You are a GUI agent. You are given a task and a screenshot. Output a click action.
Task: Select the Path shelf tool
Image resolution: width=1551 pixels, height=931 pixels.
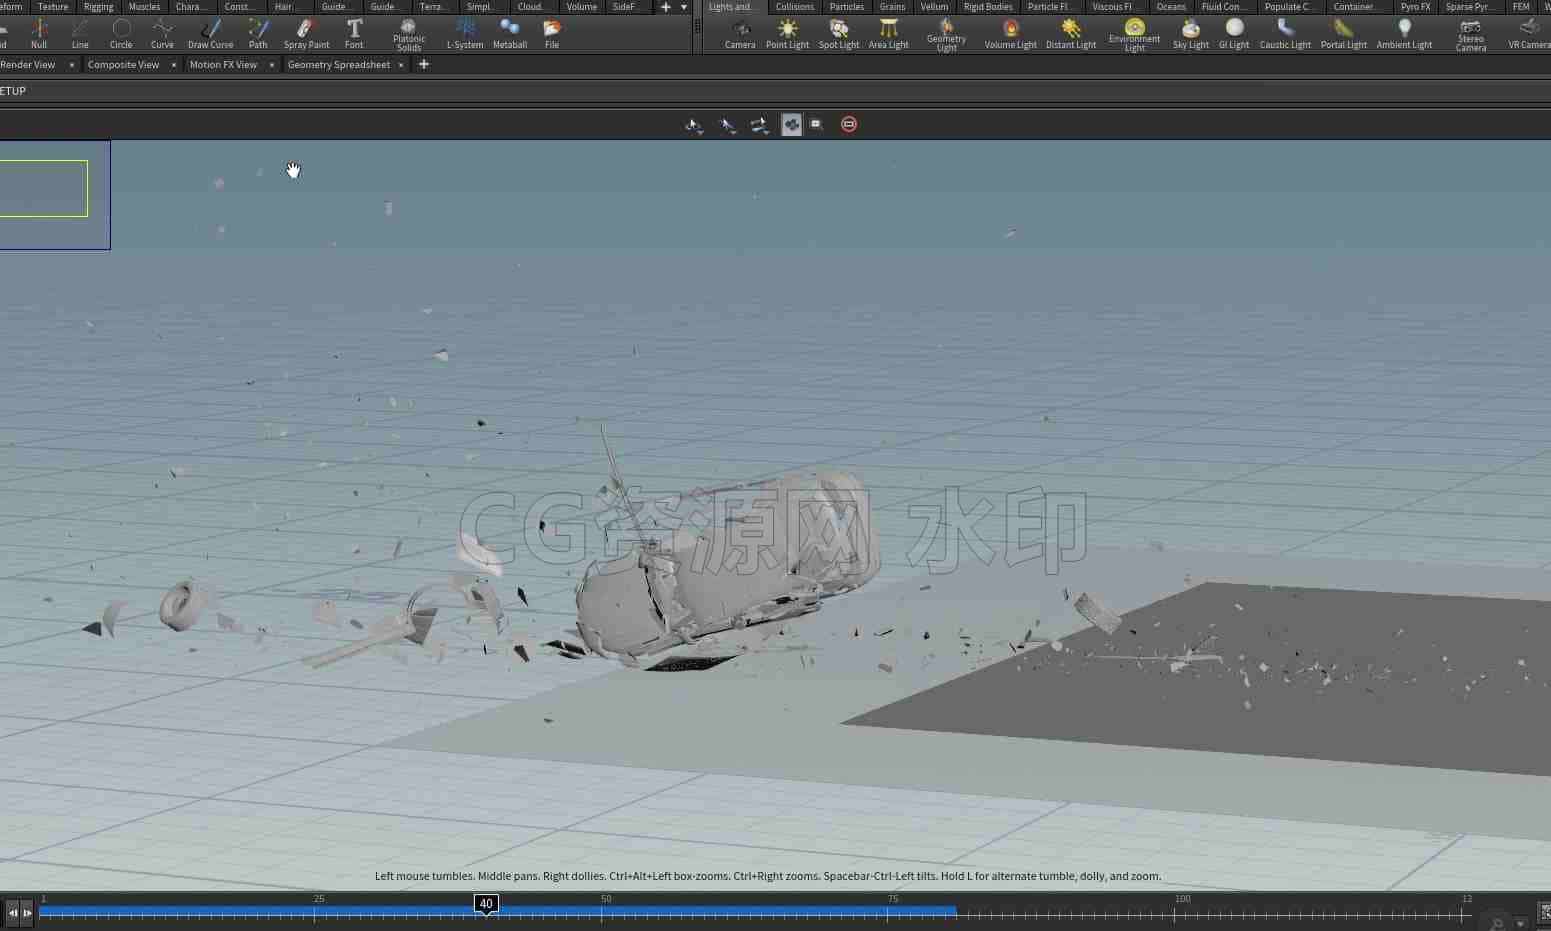[258, 34]
